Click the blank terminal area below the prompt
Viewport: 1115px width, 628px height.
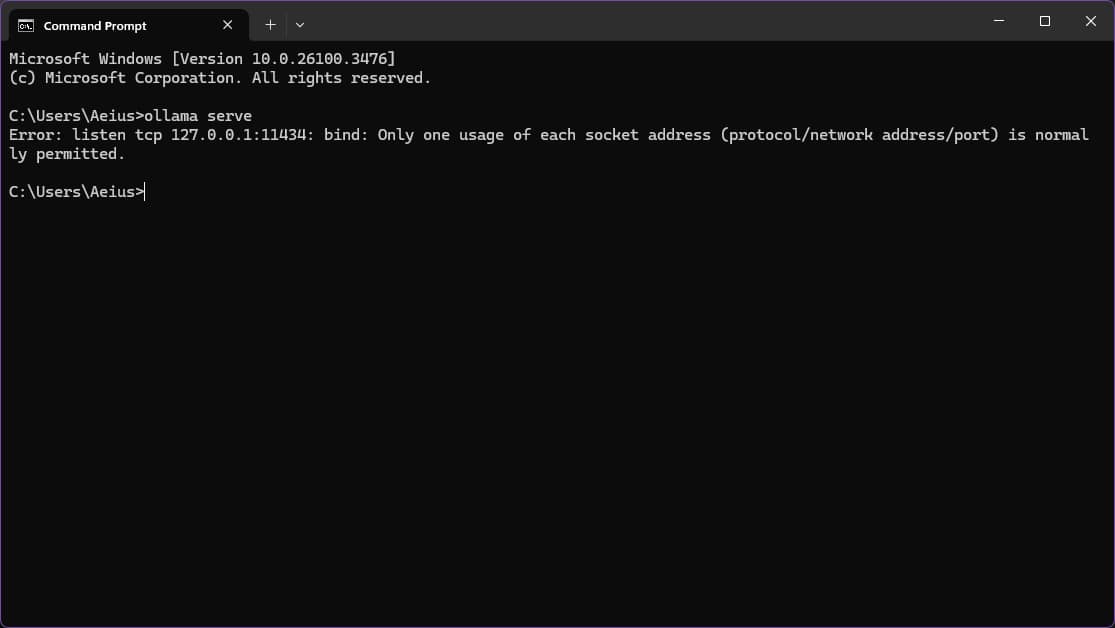[558, 413]
